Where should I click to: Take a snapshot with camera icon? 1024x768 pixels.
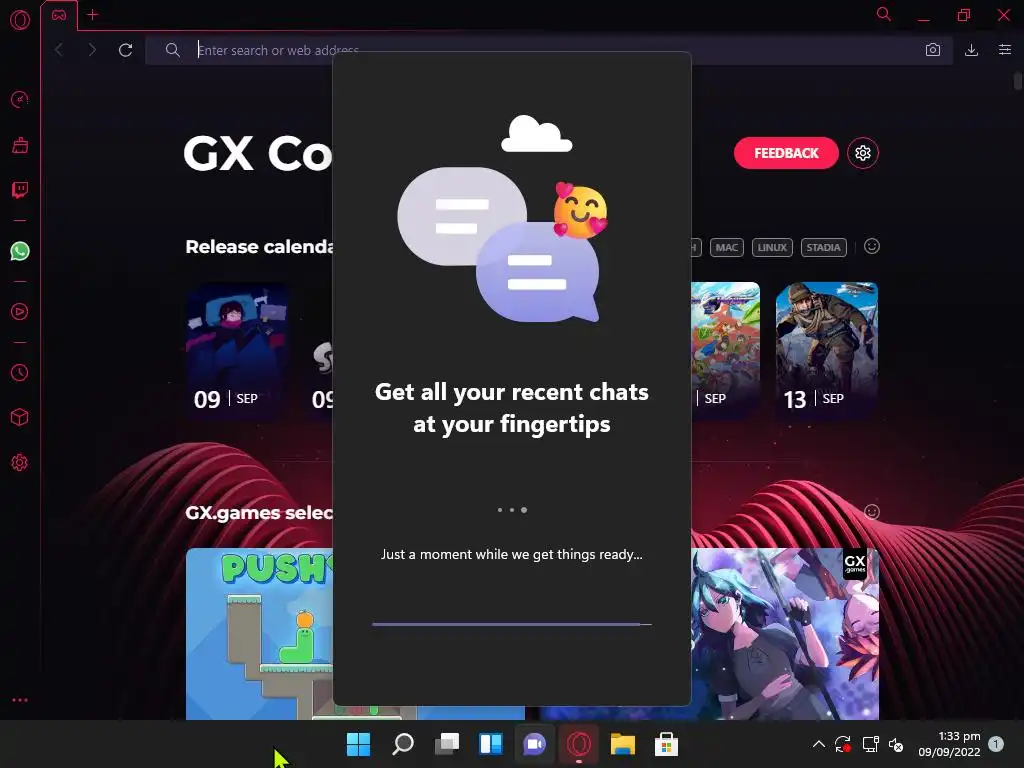[933, 50]
